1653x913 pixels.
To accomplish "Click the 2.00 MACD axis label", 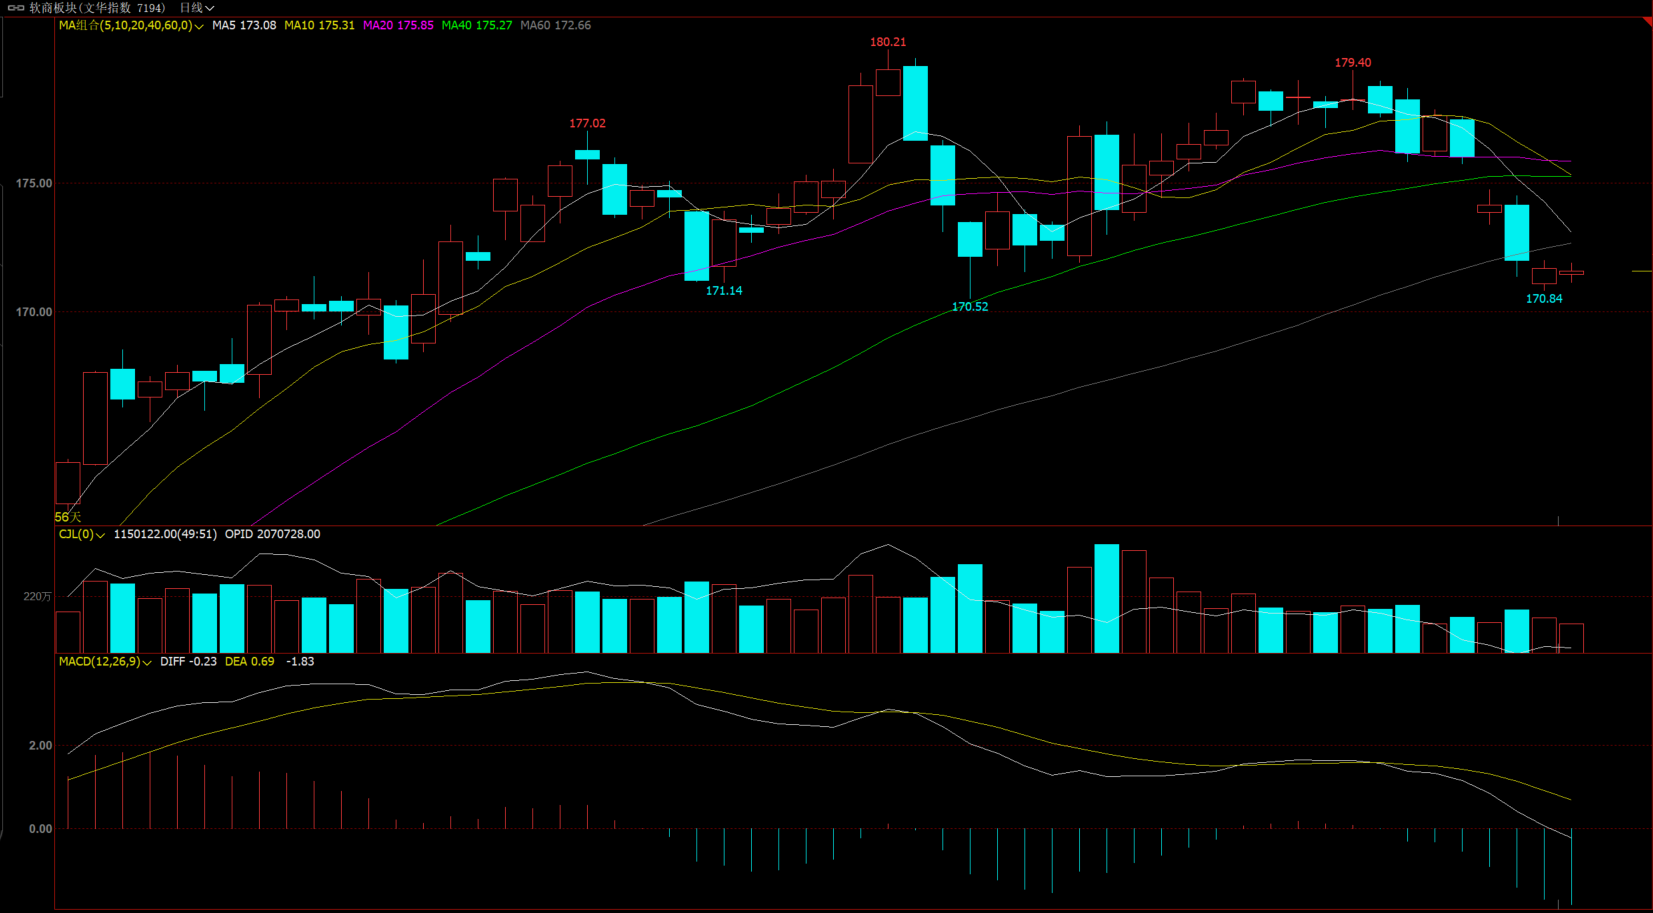I will 41,746.
